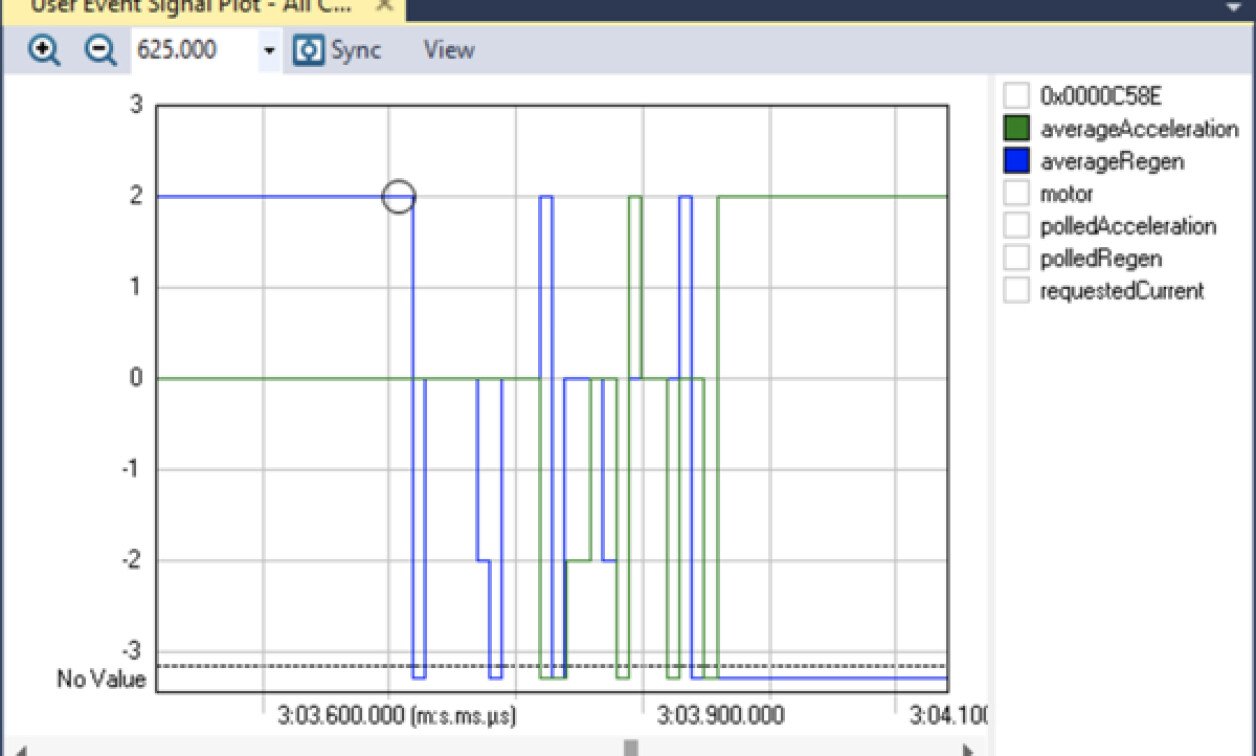Viewport: 1256px width, 756px height.
Task: Click the green averageAcceleration color swatch
Action: (x=1014, y=128)
